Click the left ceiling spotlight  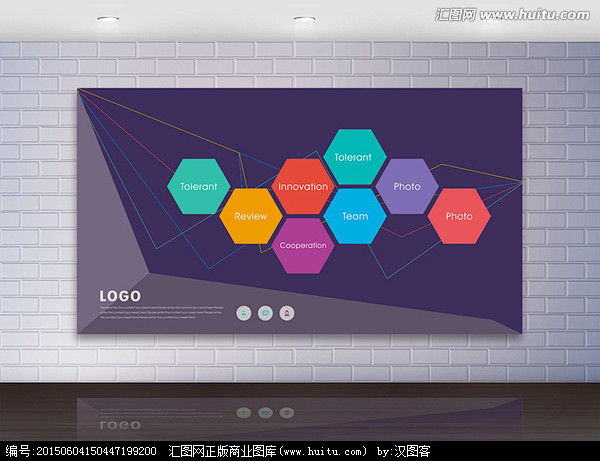106,20
